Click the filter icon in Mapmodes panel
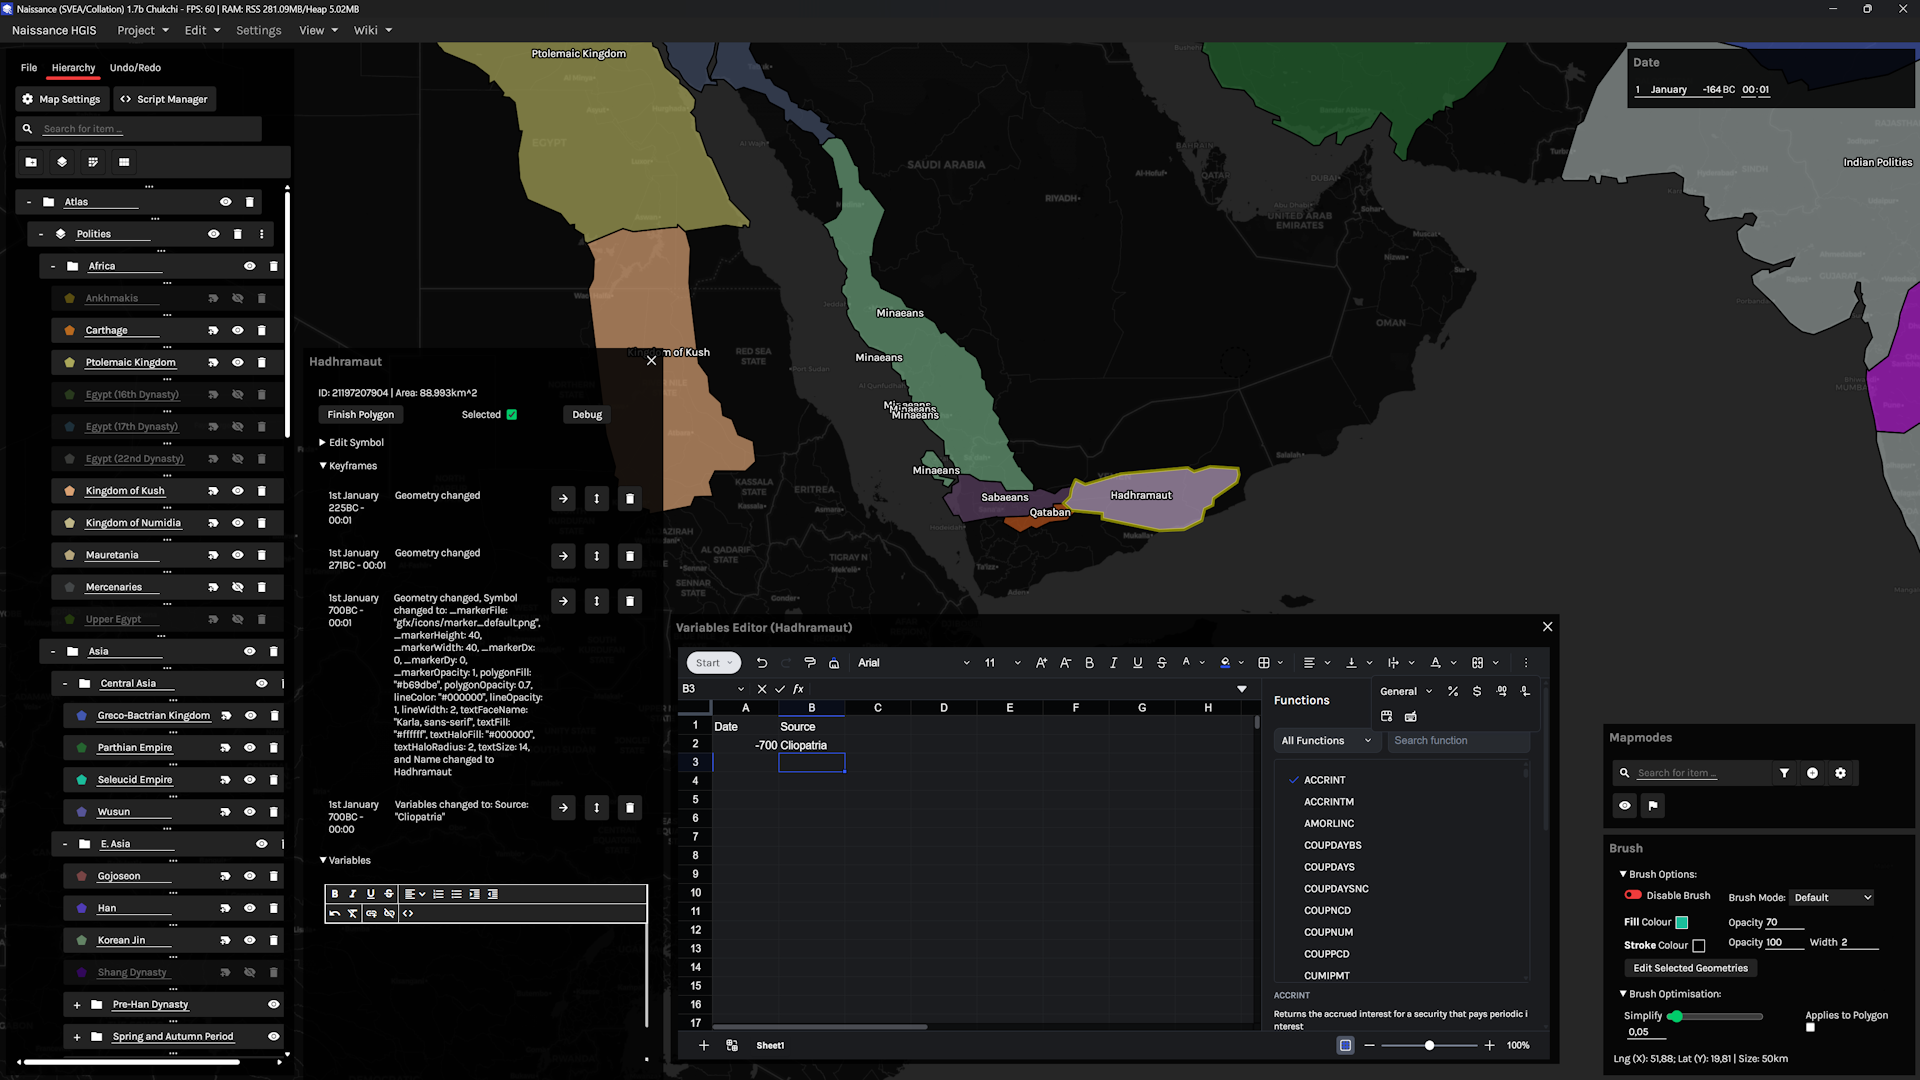 pyautogui.click(x=1784, y=773)
